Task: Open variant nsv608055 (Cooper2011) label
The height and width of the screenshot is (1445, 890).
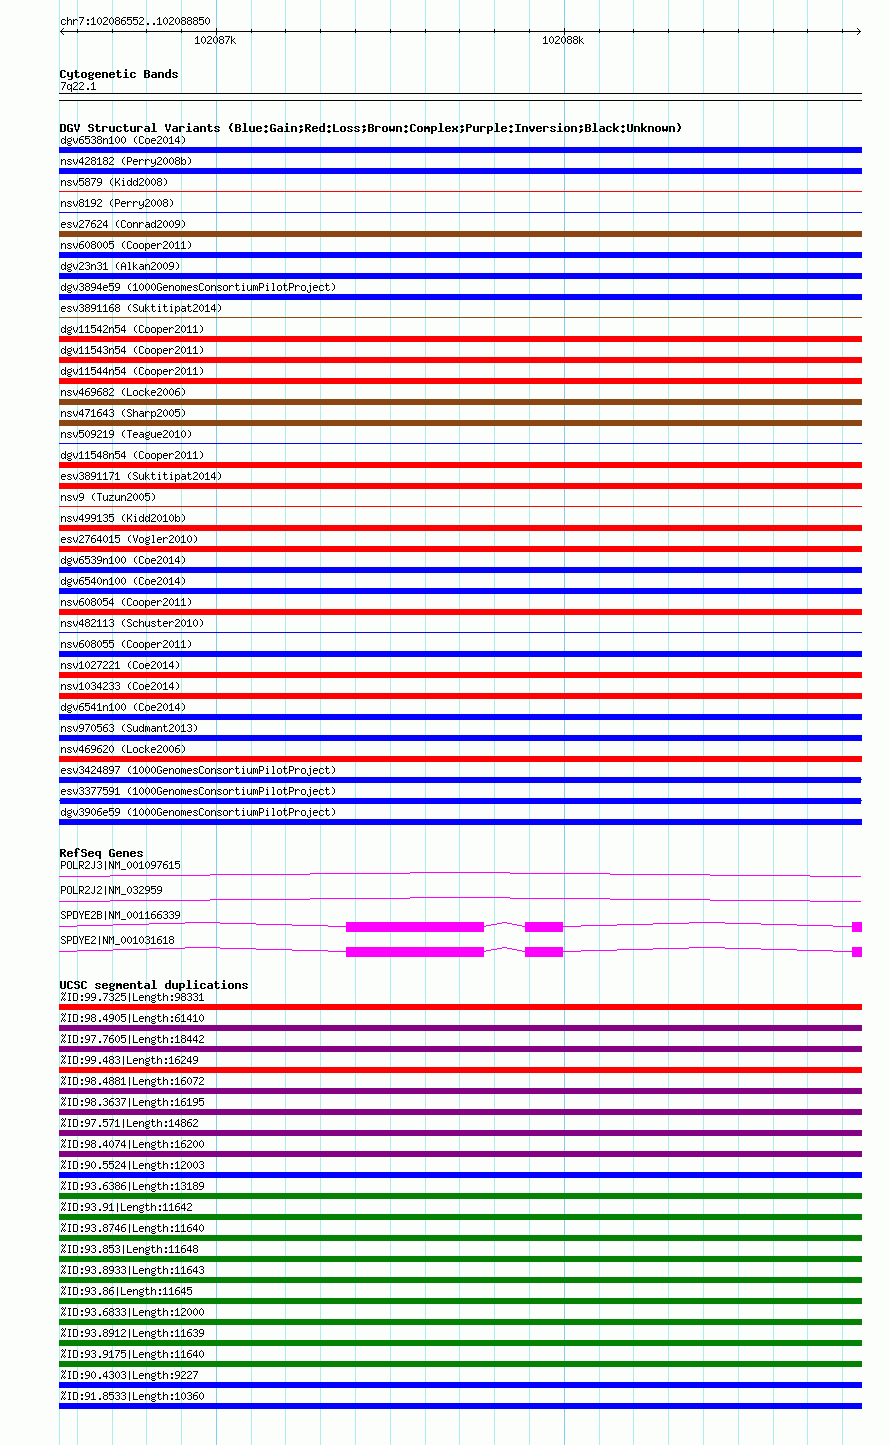Action: pyautogui.click(x=126, y=644)
